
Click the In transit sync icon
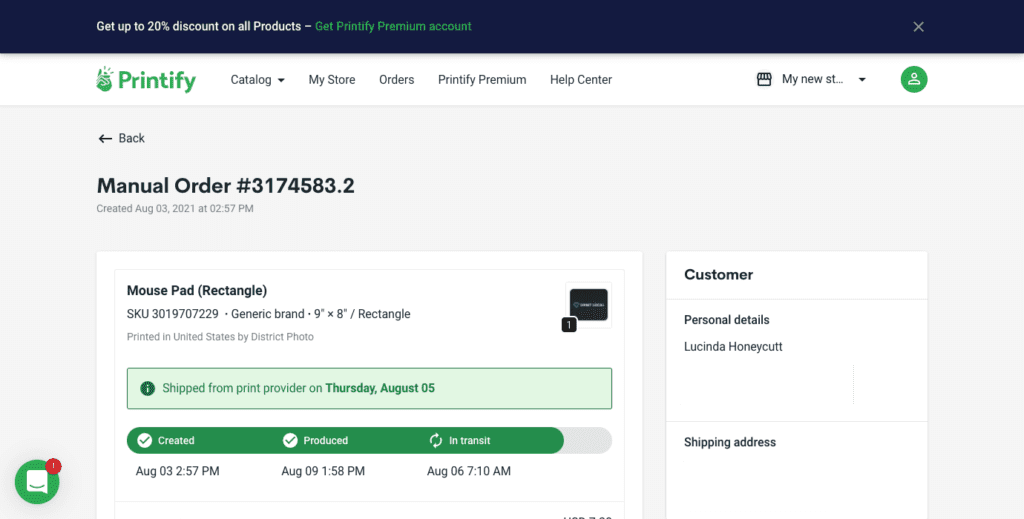click(x=436, y=441)
